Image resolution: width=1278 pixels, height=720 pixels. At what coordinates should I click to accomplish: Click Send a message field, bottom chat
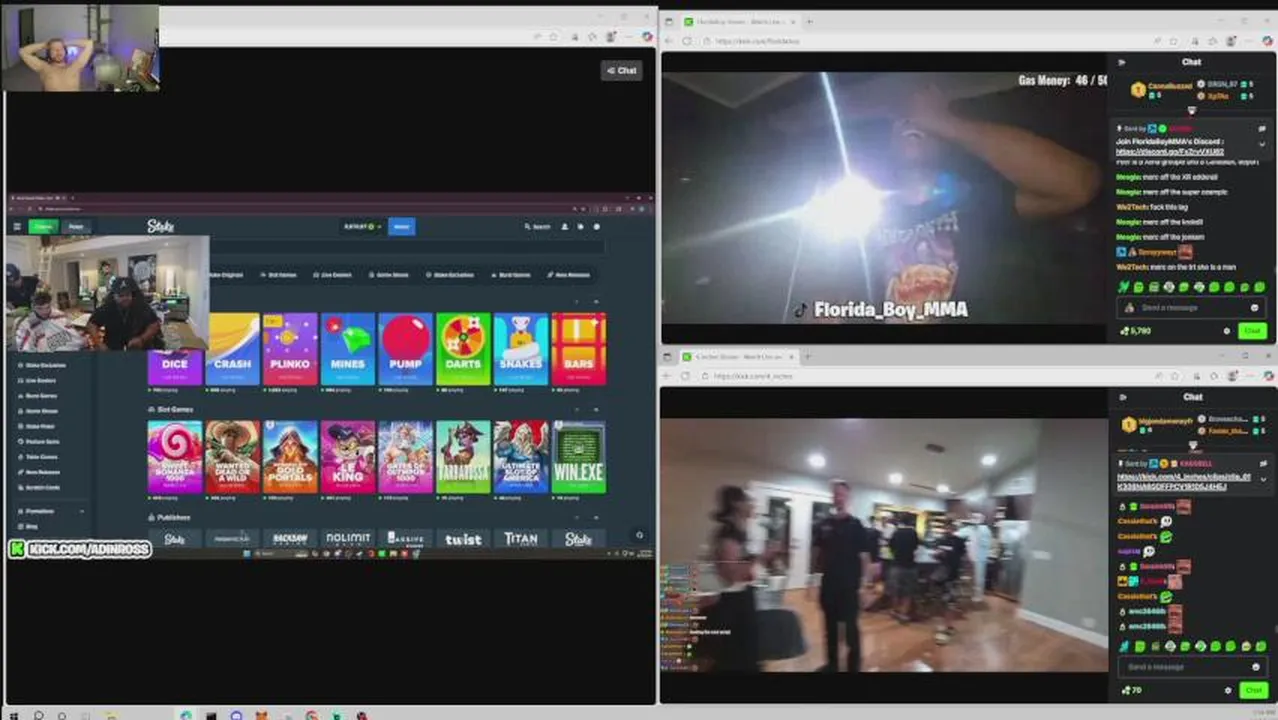point(1191,667)
